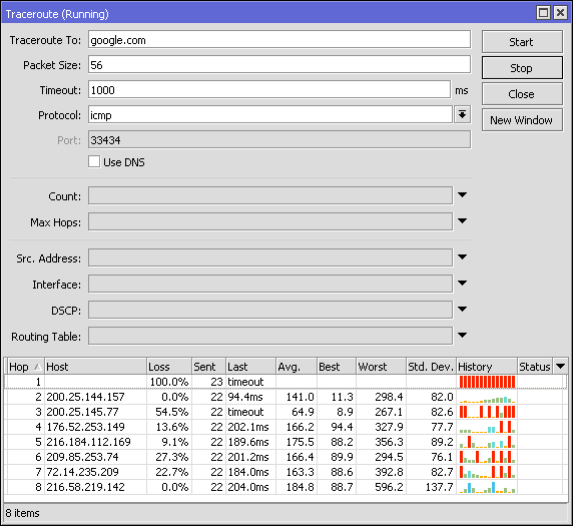573x526 pixels.
Task: Select host 200.25.144.157
Action: click(x=85, y=397)
